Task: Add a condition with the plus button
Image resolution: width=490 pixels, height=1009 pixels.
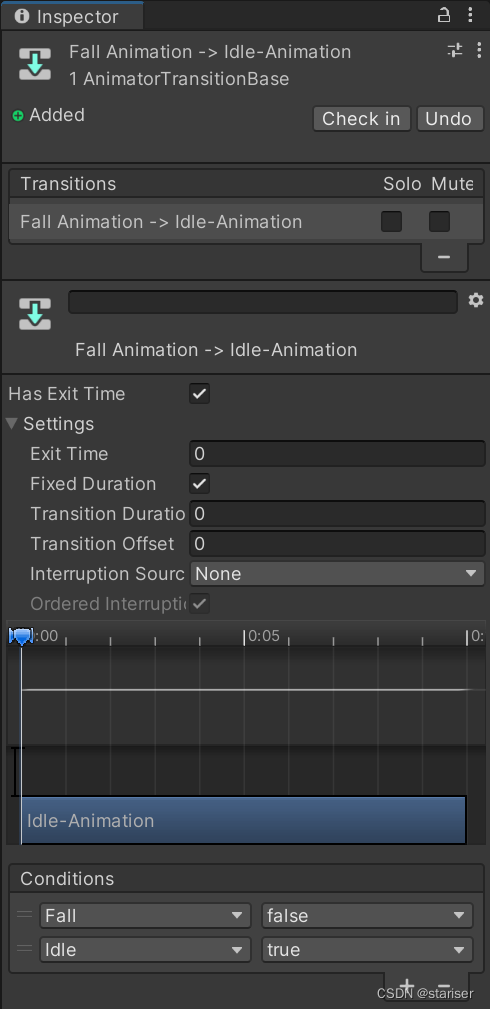Action: (x=406, y=986)
